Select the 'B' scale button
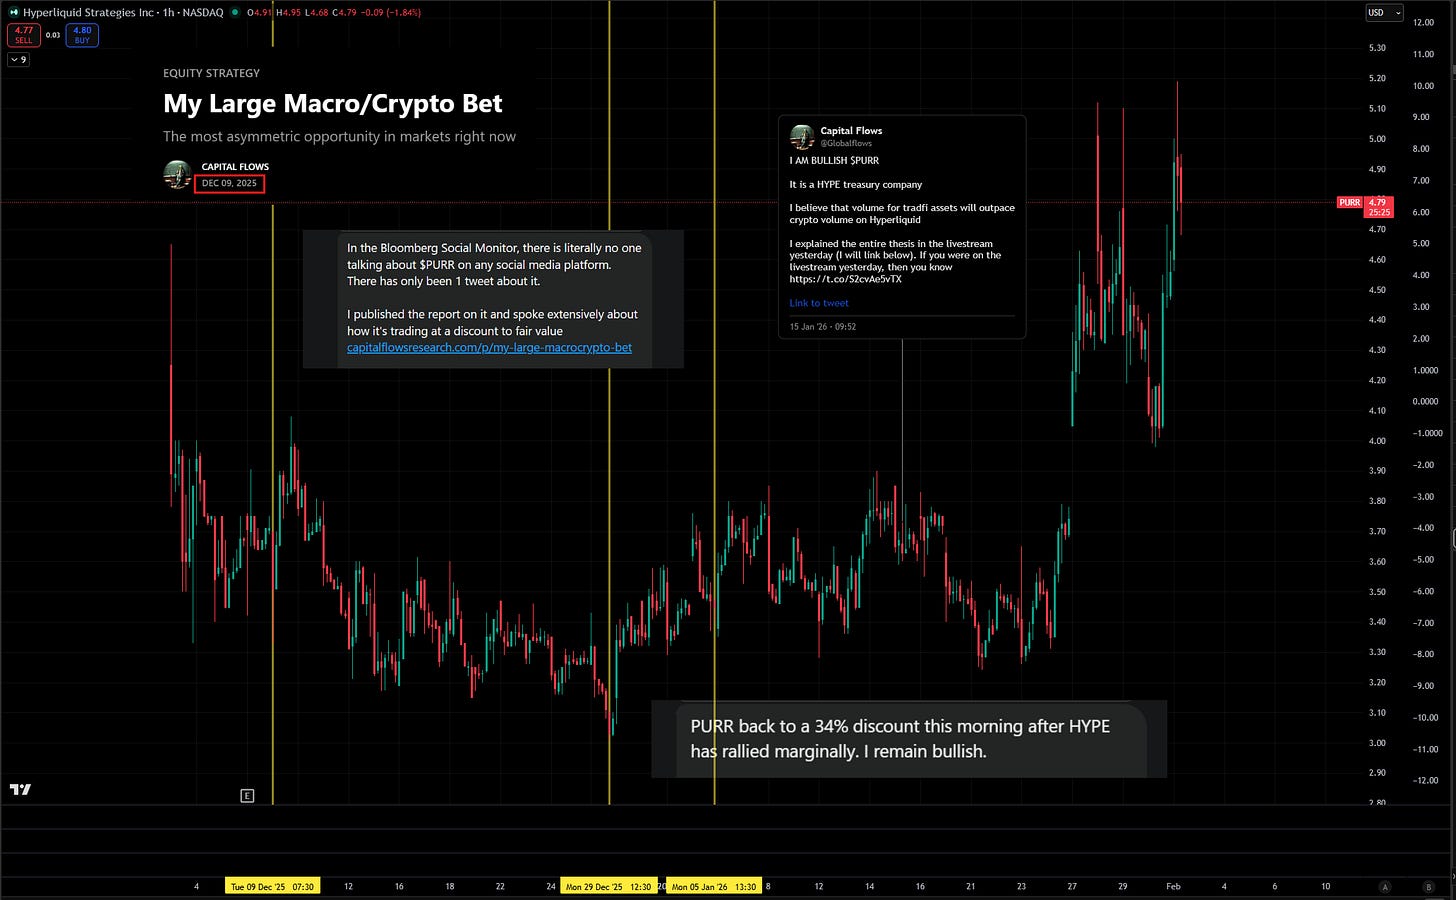The image size is (1456, 900). tap(1428, 887)
